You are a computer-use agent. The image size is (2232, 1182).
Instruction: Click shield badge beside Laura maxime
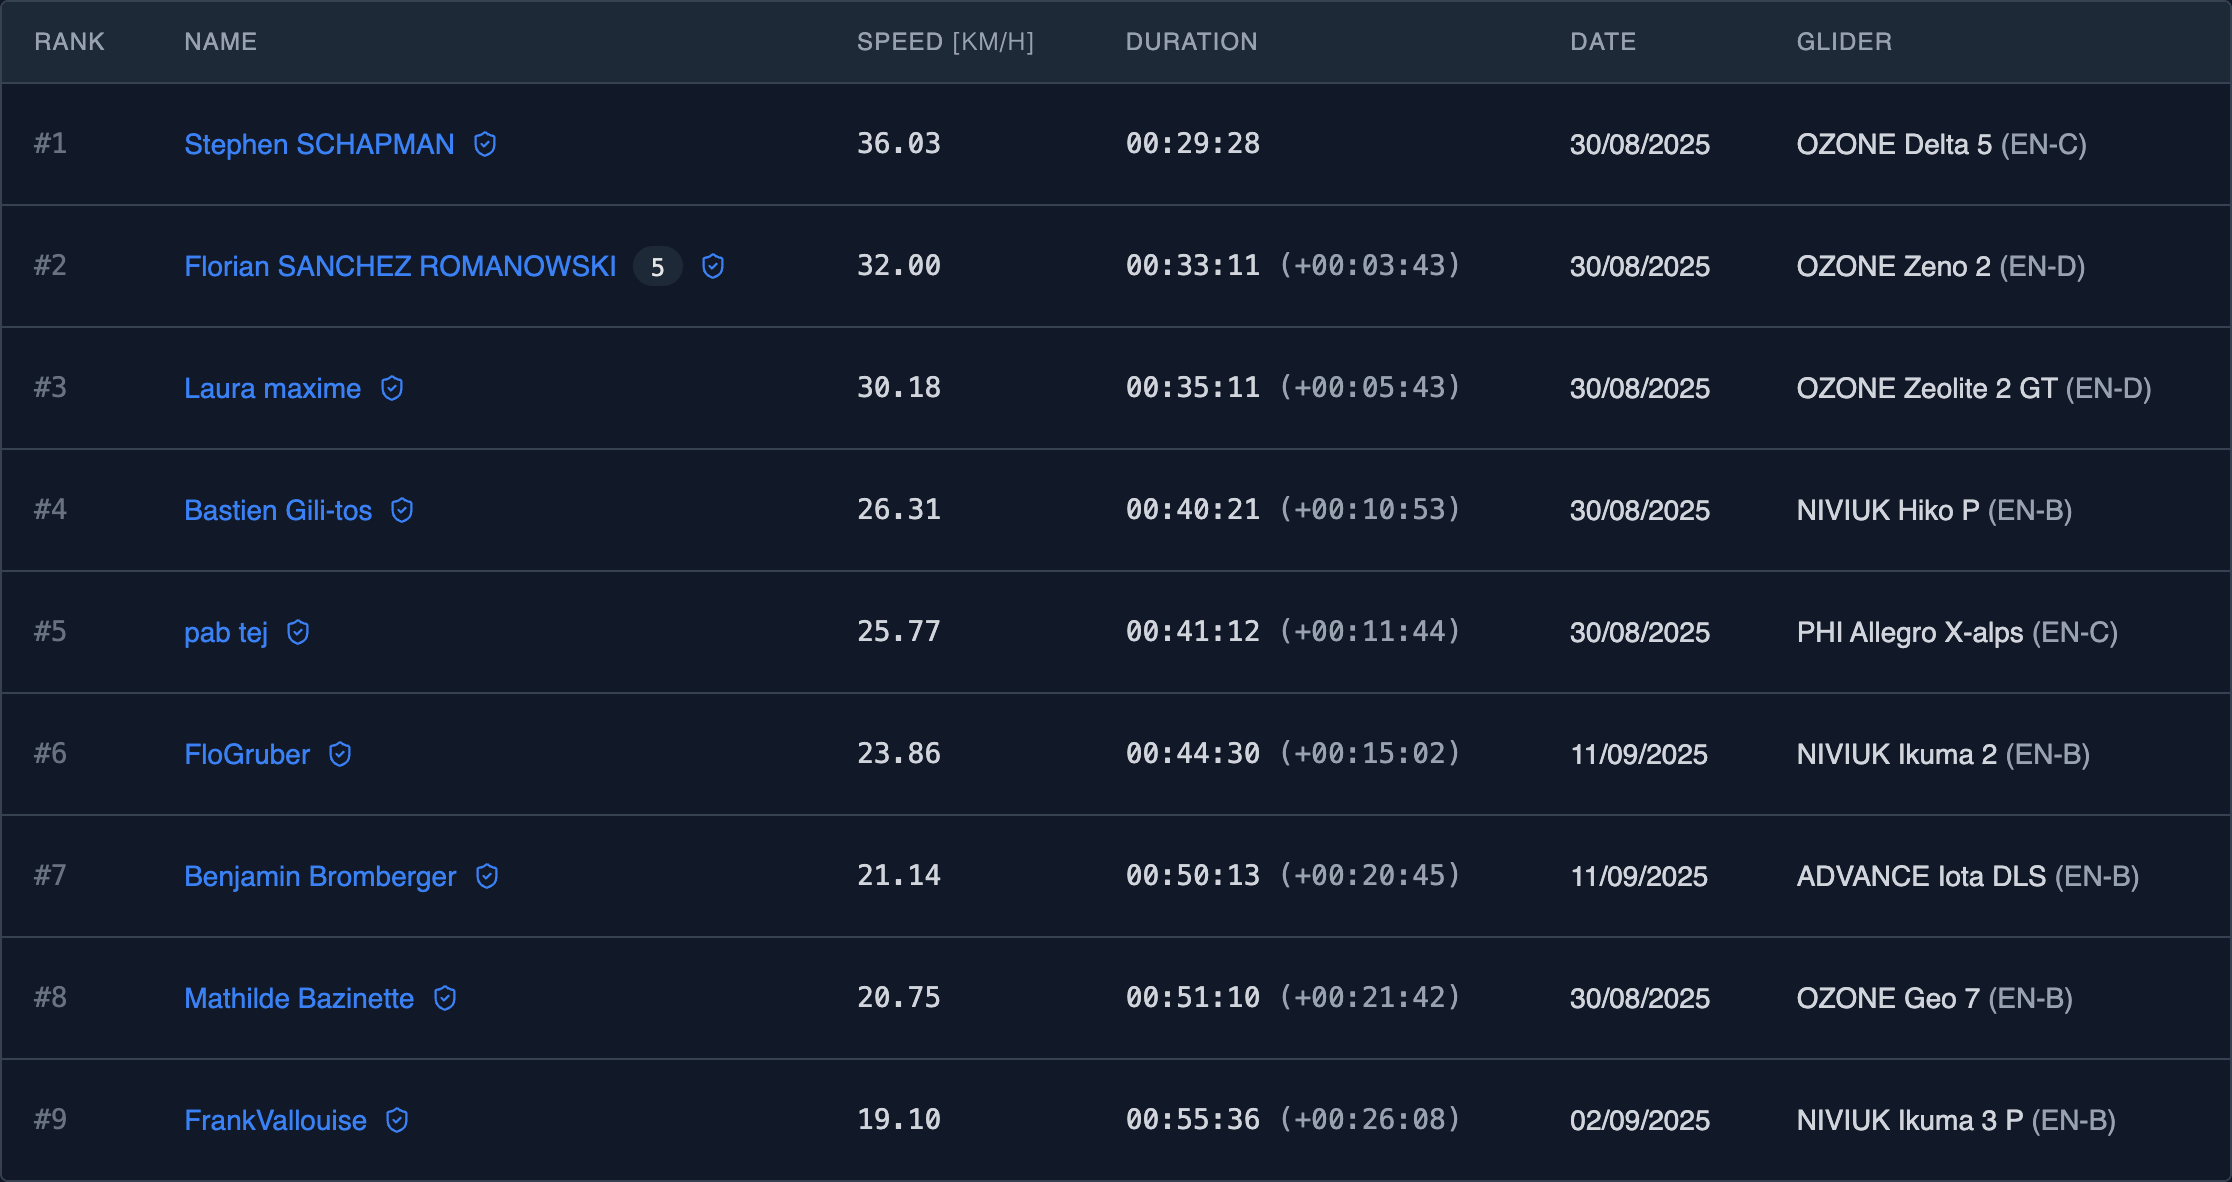tap(392, 388)
